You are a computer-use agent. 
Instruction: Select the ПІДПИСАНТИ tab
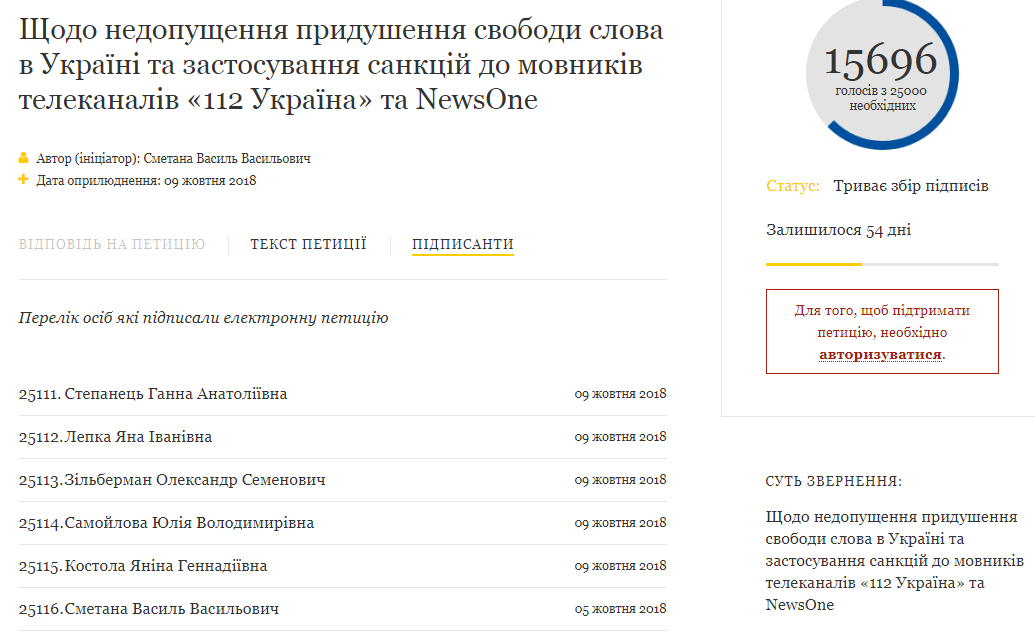tap(463, 244)
